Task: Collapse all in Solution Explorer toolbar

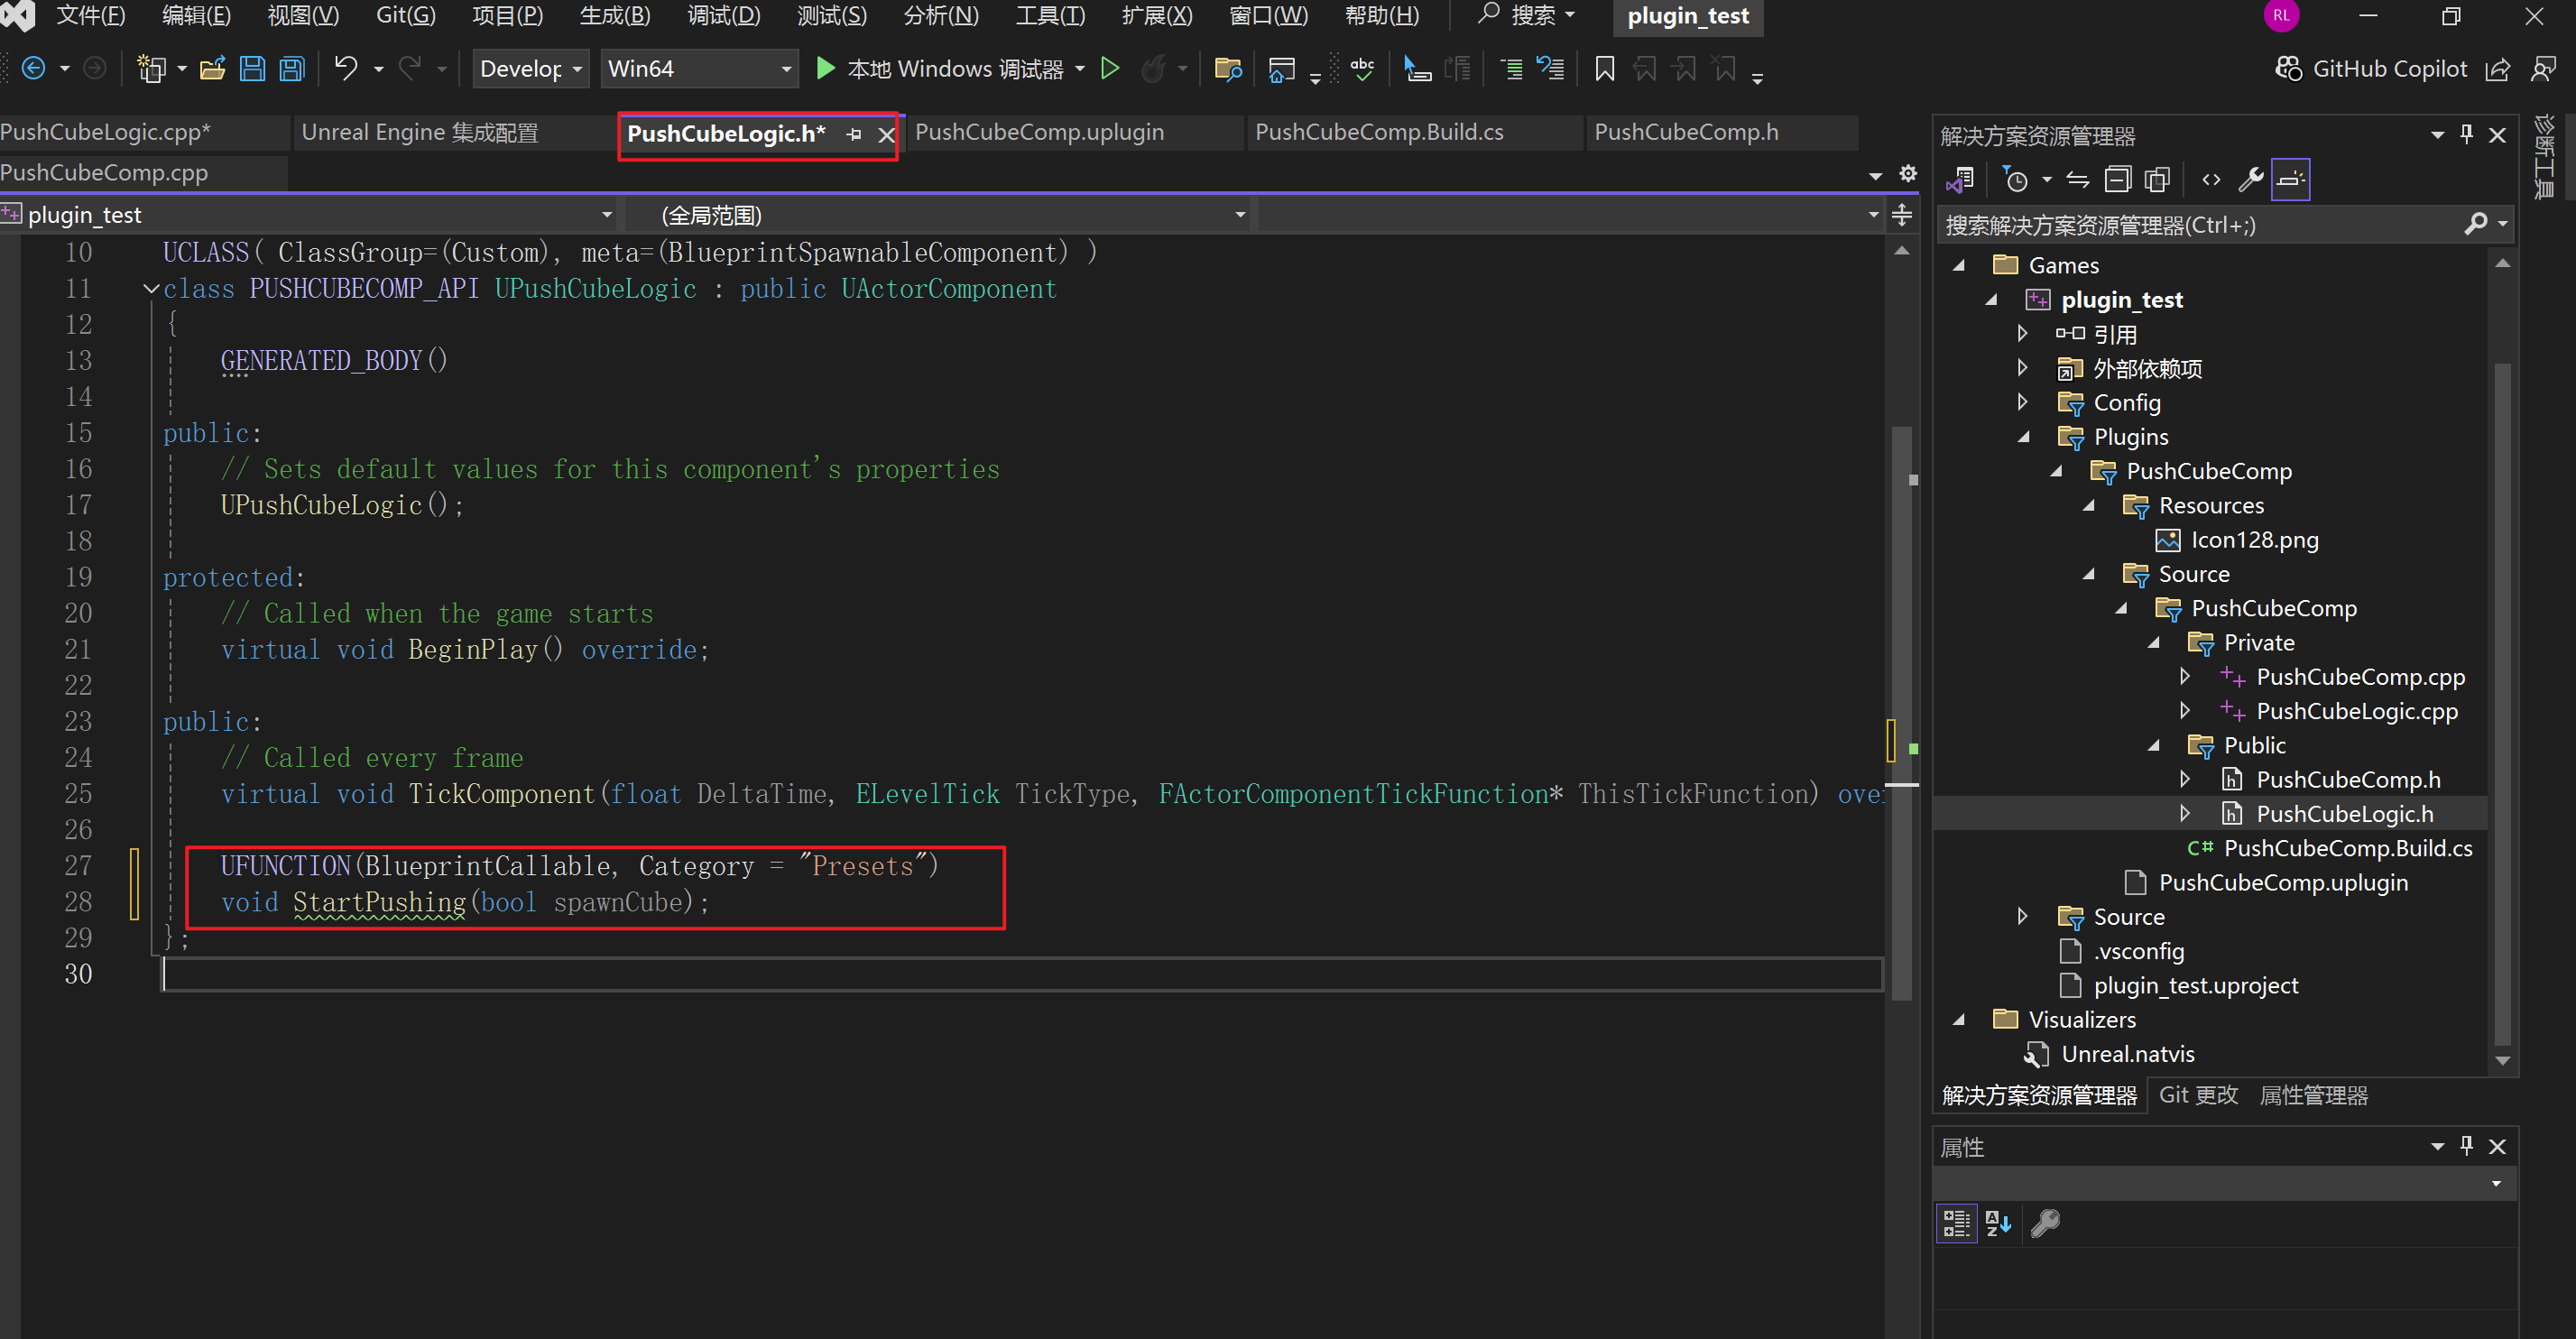Action: (2118, 180)
